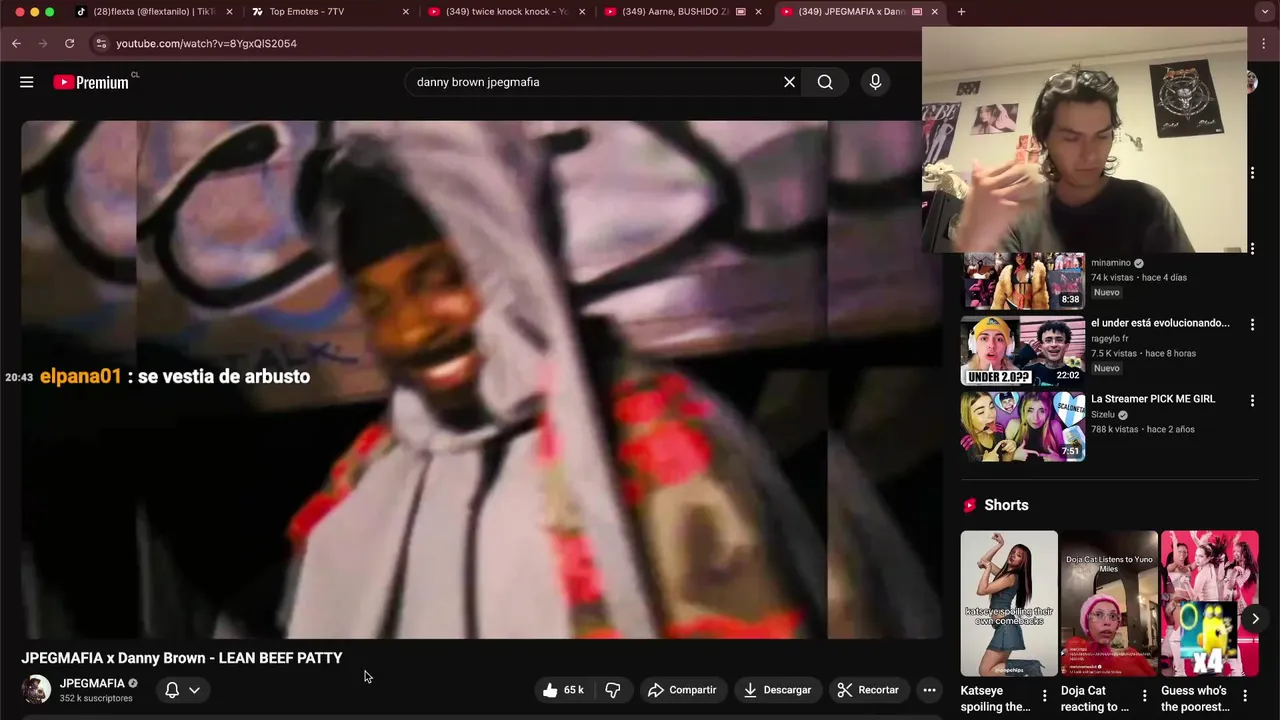Click rageylo fr channel name
This screenshot has width=1280, height=720.
pos(1110,339)
